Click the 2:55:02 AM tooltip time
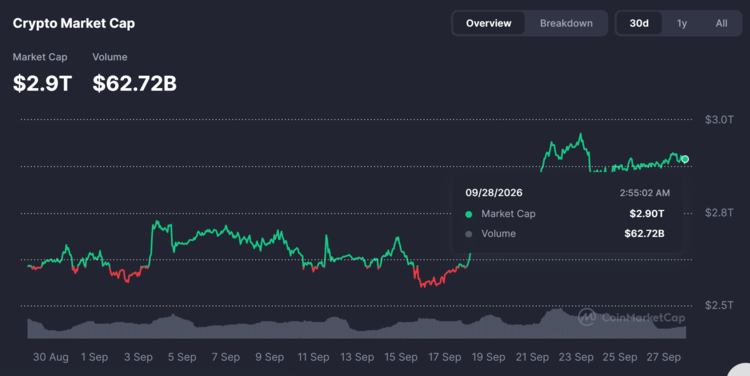 [644, 193]
